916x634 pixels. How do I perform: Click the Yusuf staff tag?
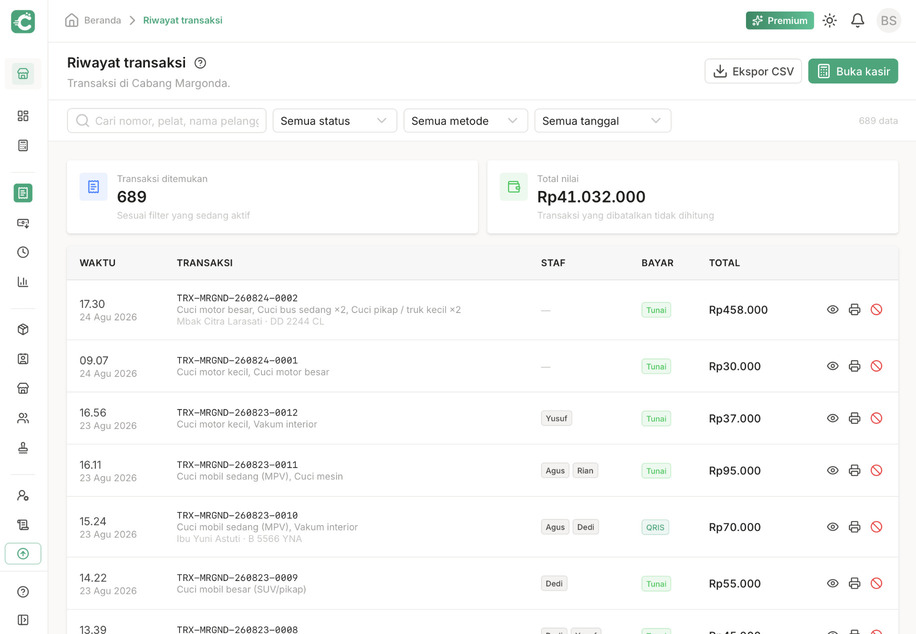tap(556, 418)
